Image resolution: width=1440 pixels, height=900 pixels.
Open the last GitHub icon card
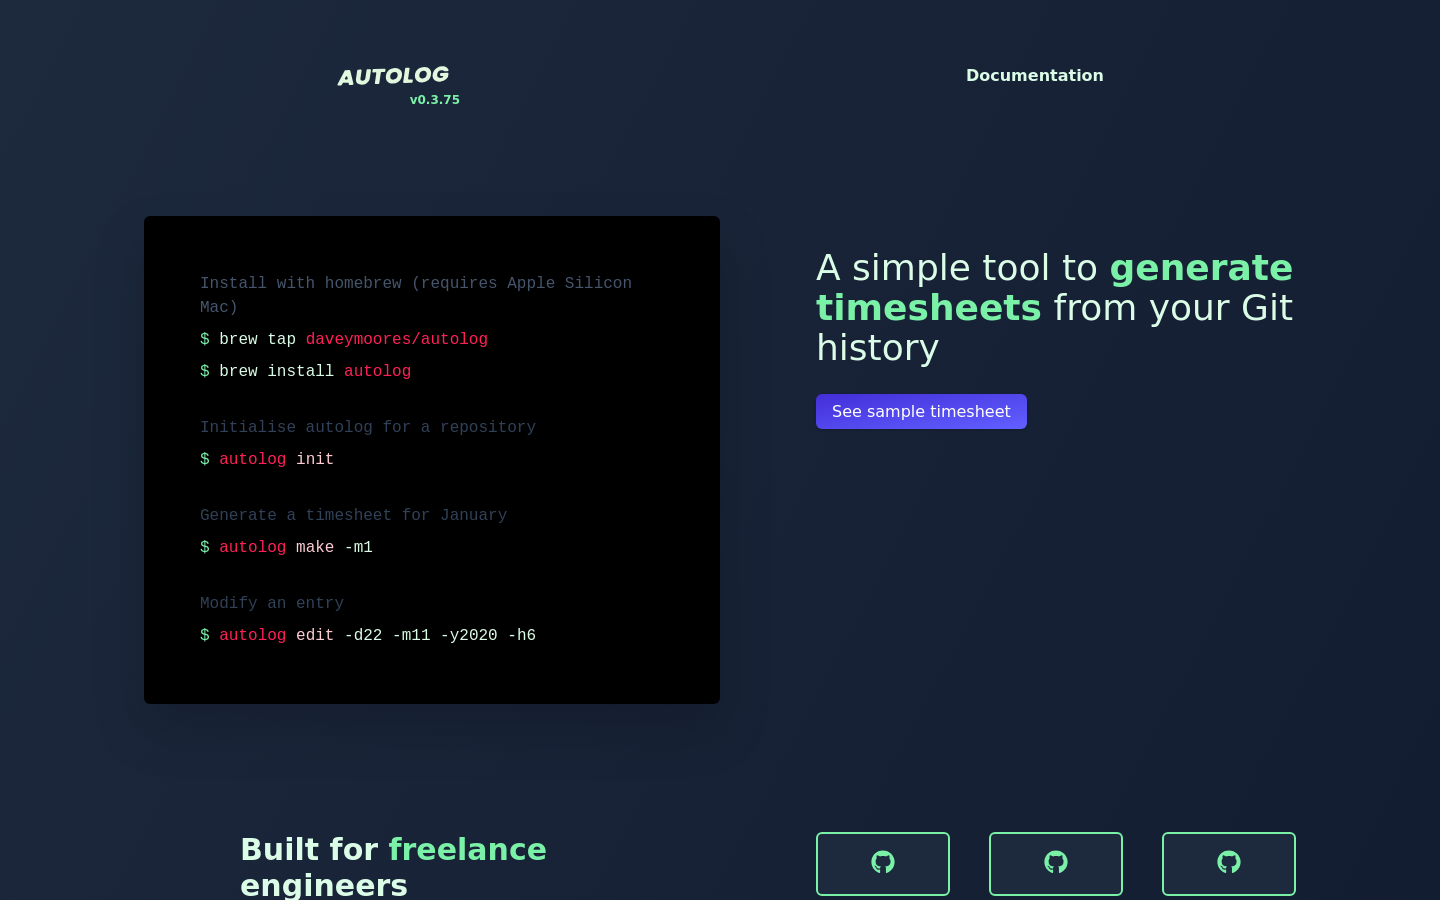tap(1229, 864)
